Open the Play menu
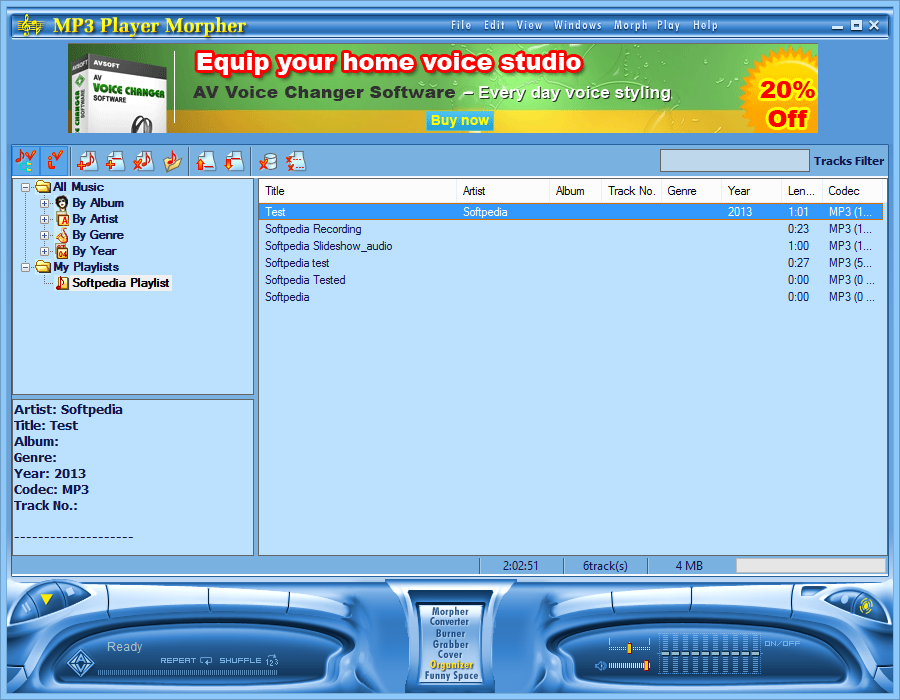Screen dimensions: 900x700 (669, 25)
